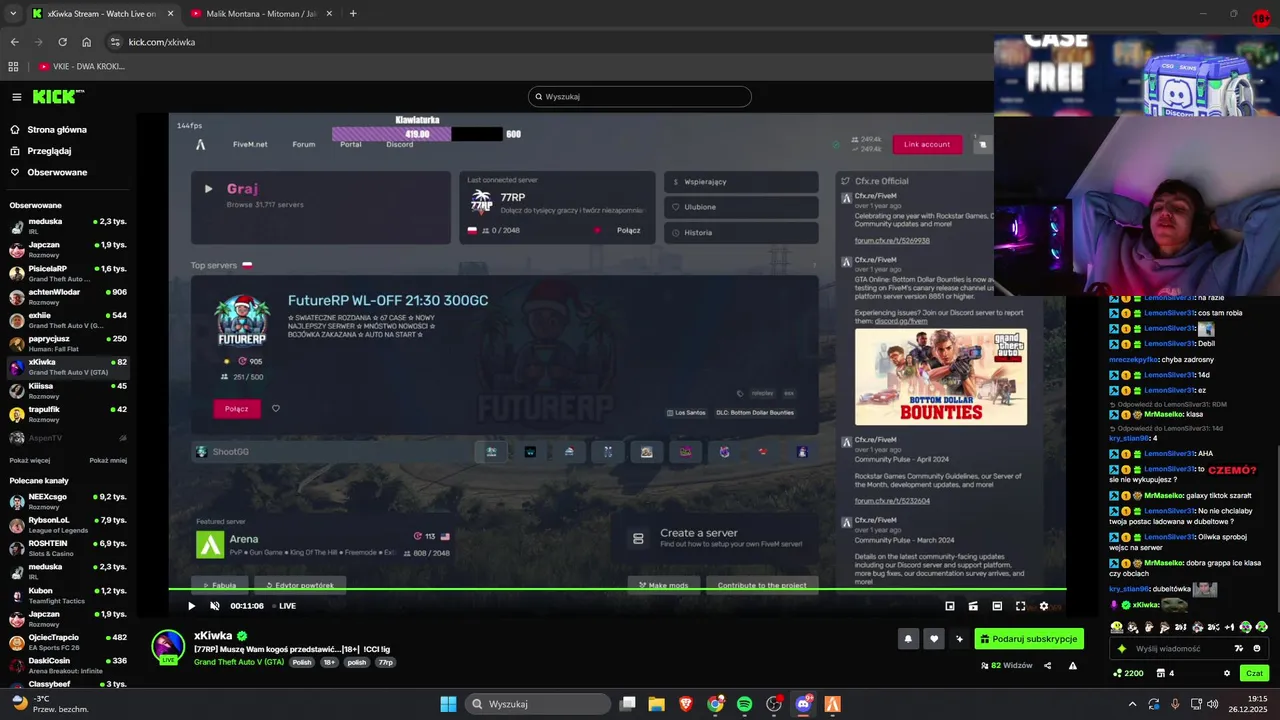Open xKiwka channel avatar

pyautogui.click(x=168, y=646)
